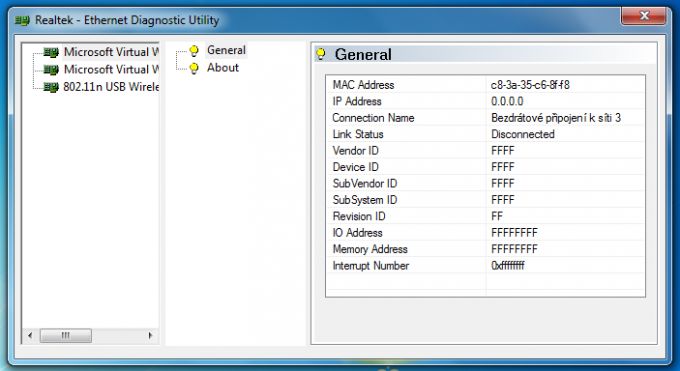Click the window title Realtek - Ethernet Diagnostic Utility
This screenshot has width=680, height=371.
tap(127, 20)
